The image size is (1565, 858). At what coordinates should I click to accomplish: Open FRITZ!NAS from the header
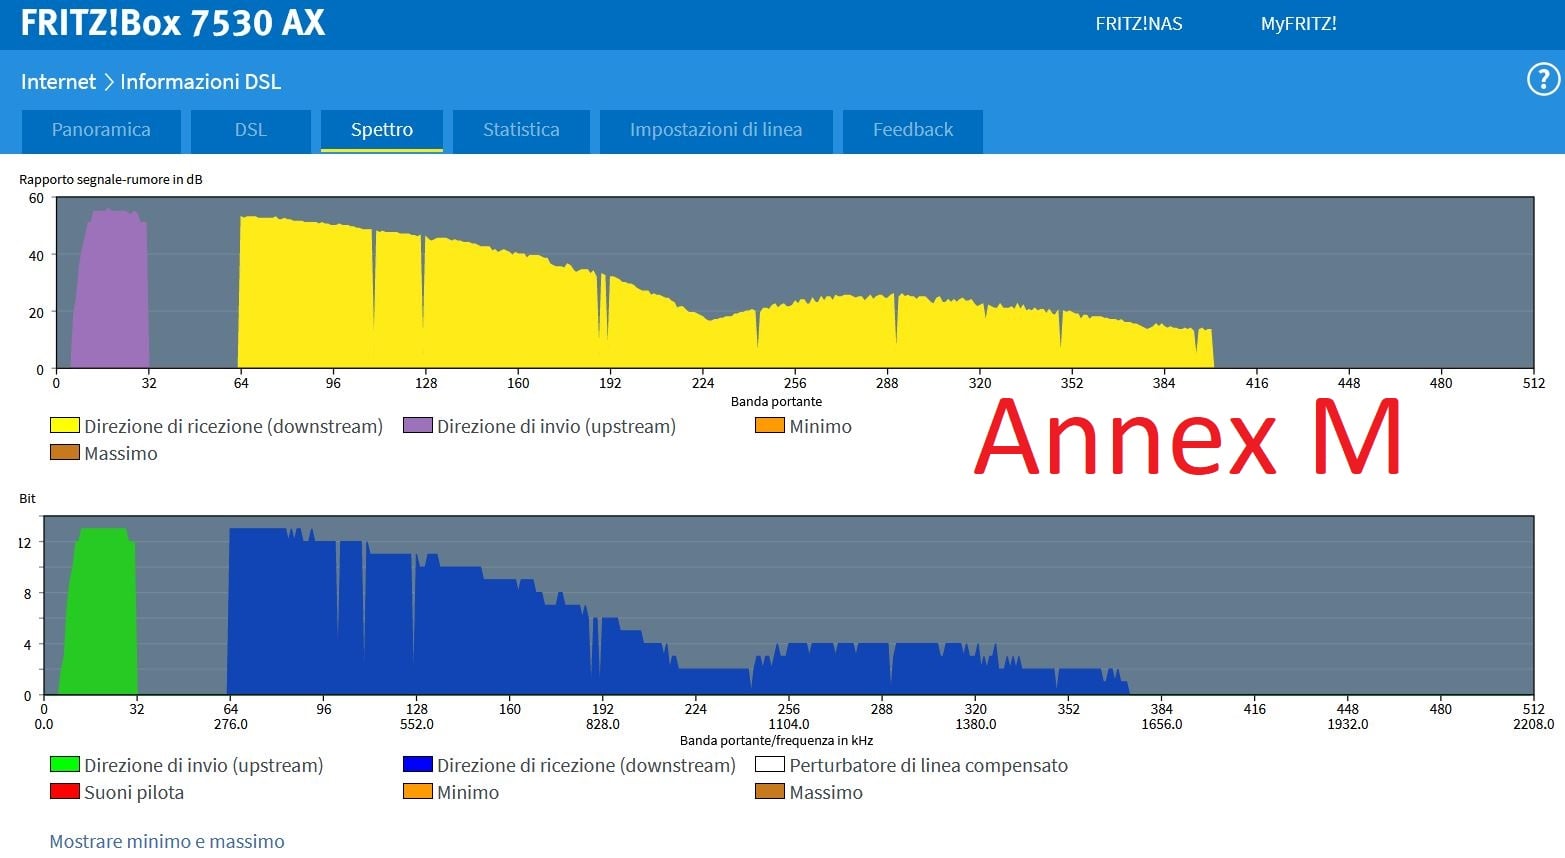tap(1138, 24)
